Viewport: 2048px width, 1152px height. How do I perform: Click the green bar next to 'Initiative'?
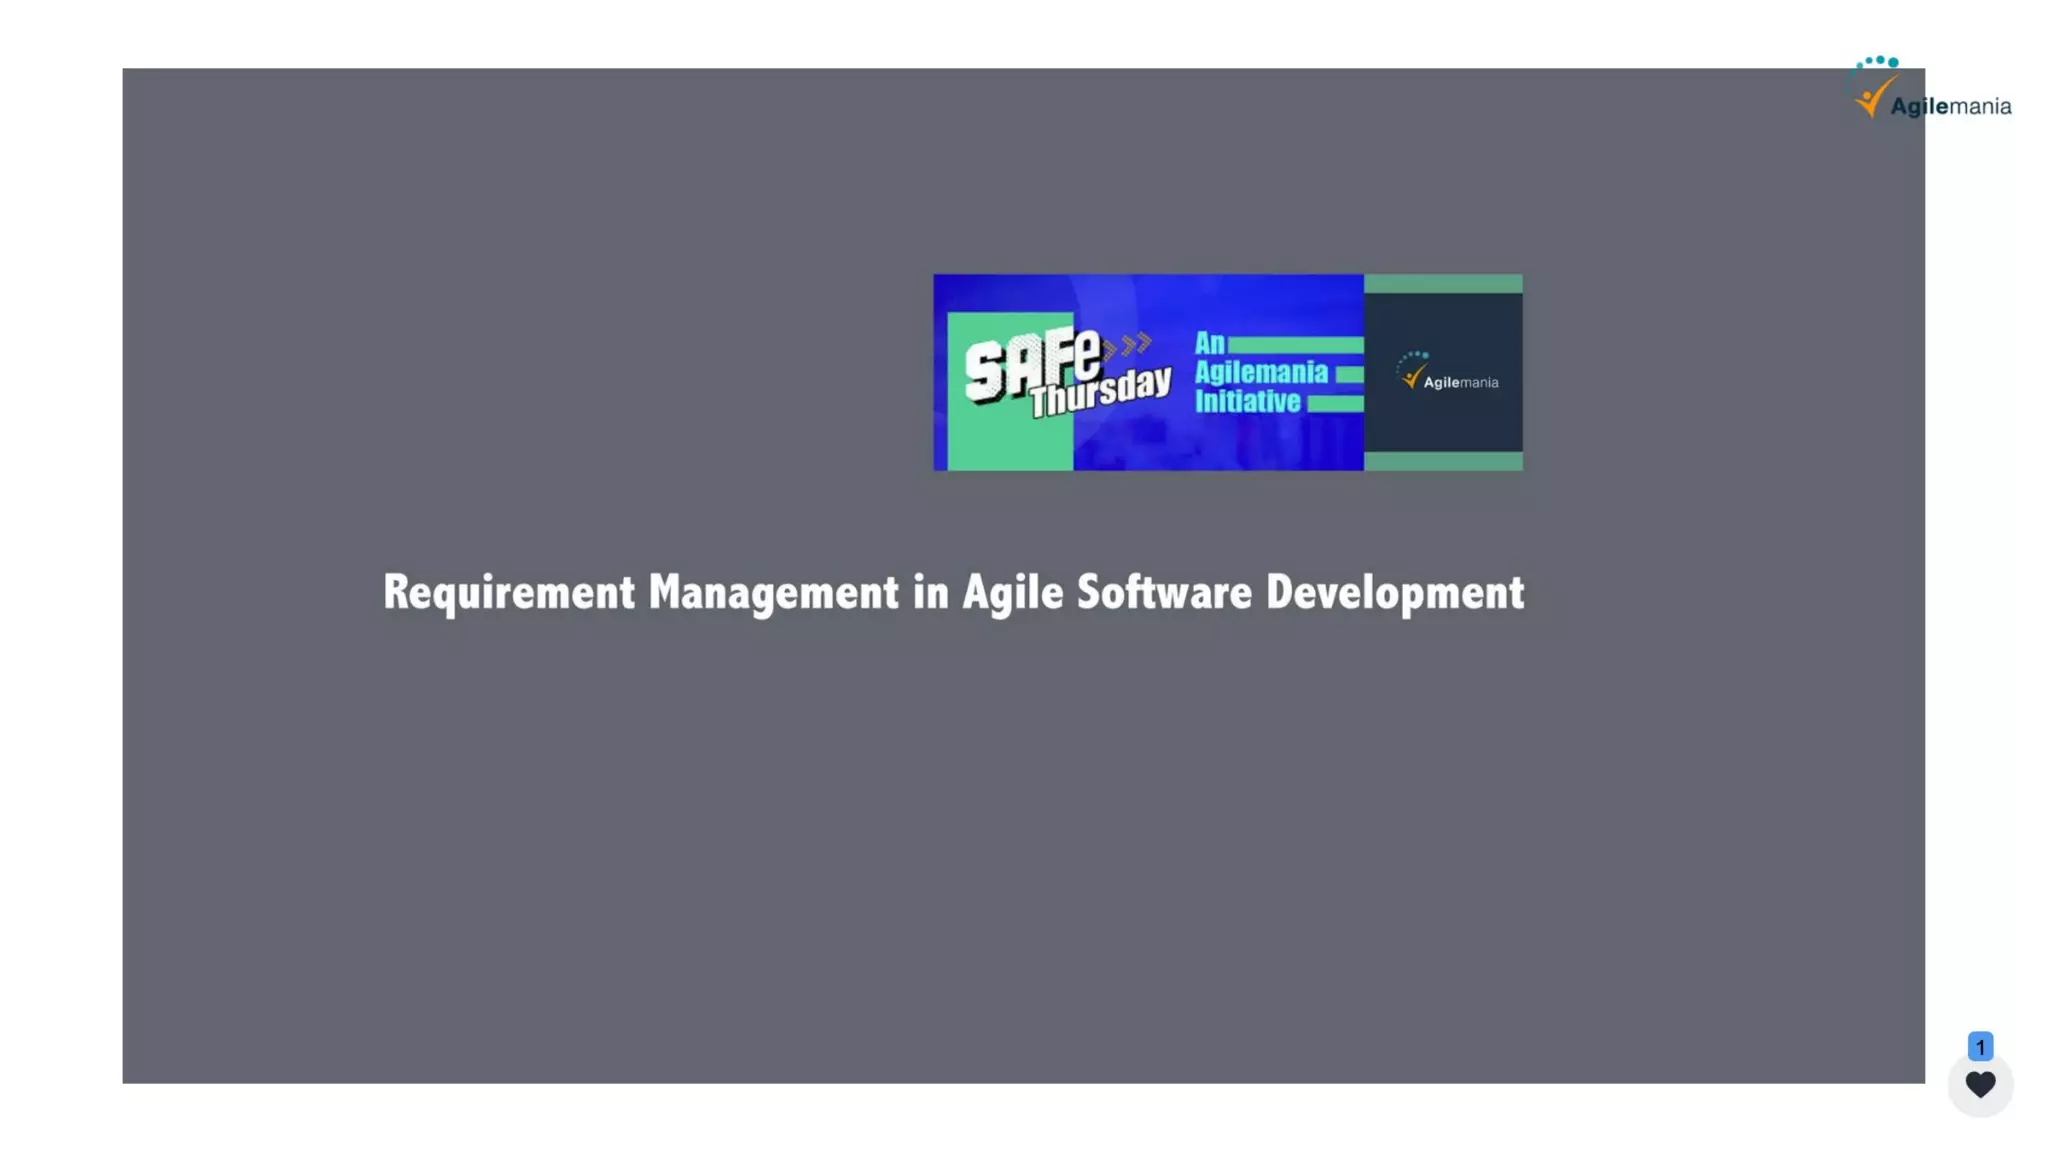point(1334,403)
